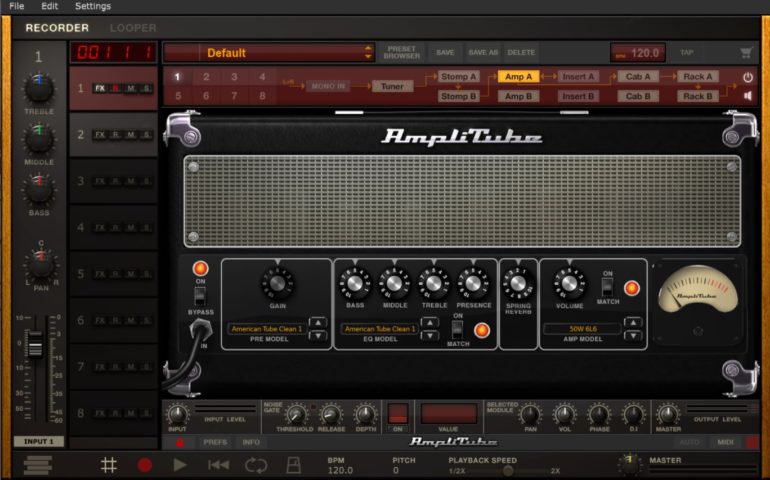
Task: Toggle the noise gate ON button
Action: coord(398,414)
